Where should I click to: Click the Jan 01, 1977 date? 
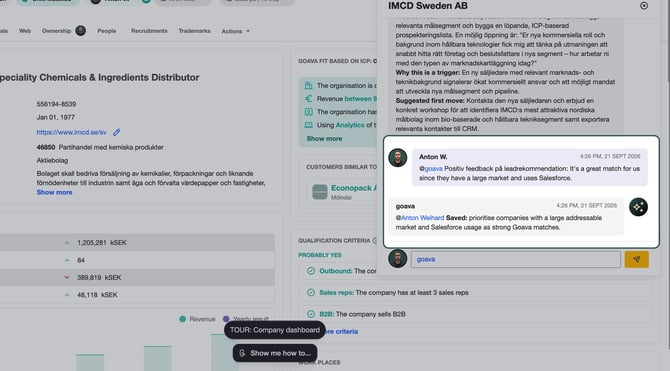[x=56, y=117]
